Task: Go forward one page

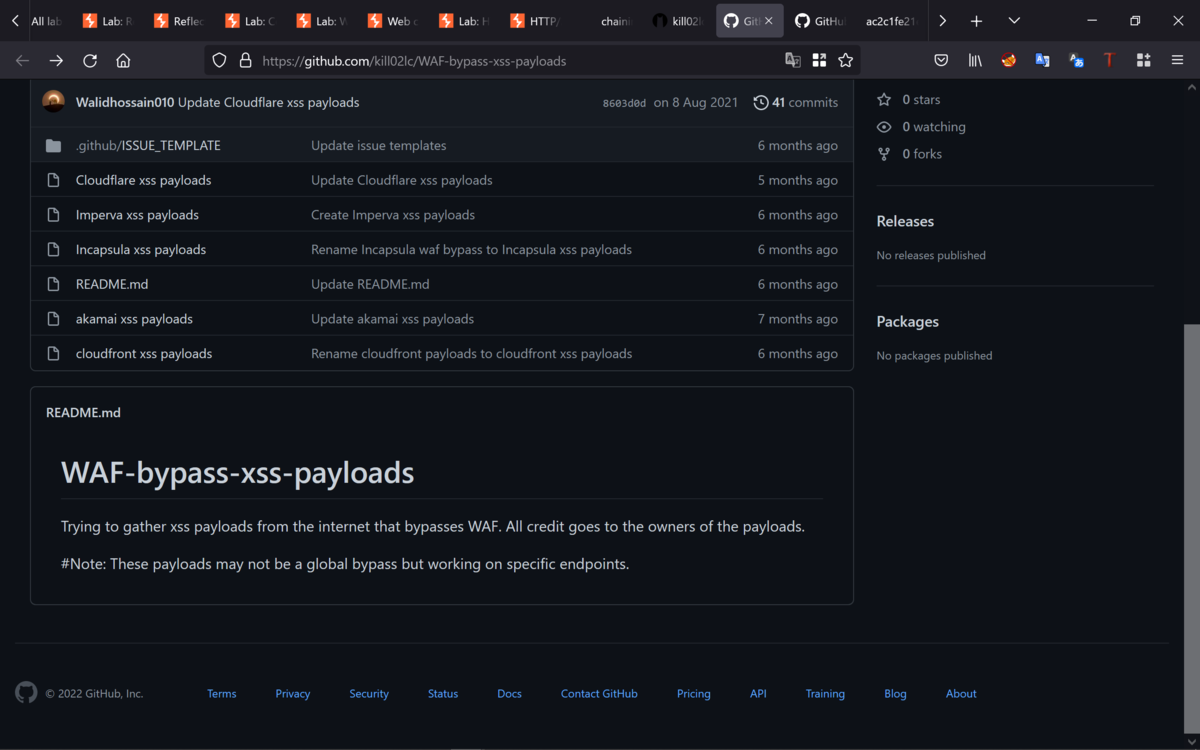Action: point(56,61)
